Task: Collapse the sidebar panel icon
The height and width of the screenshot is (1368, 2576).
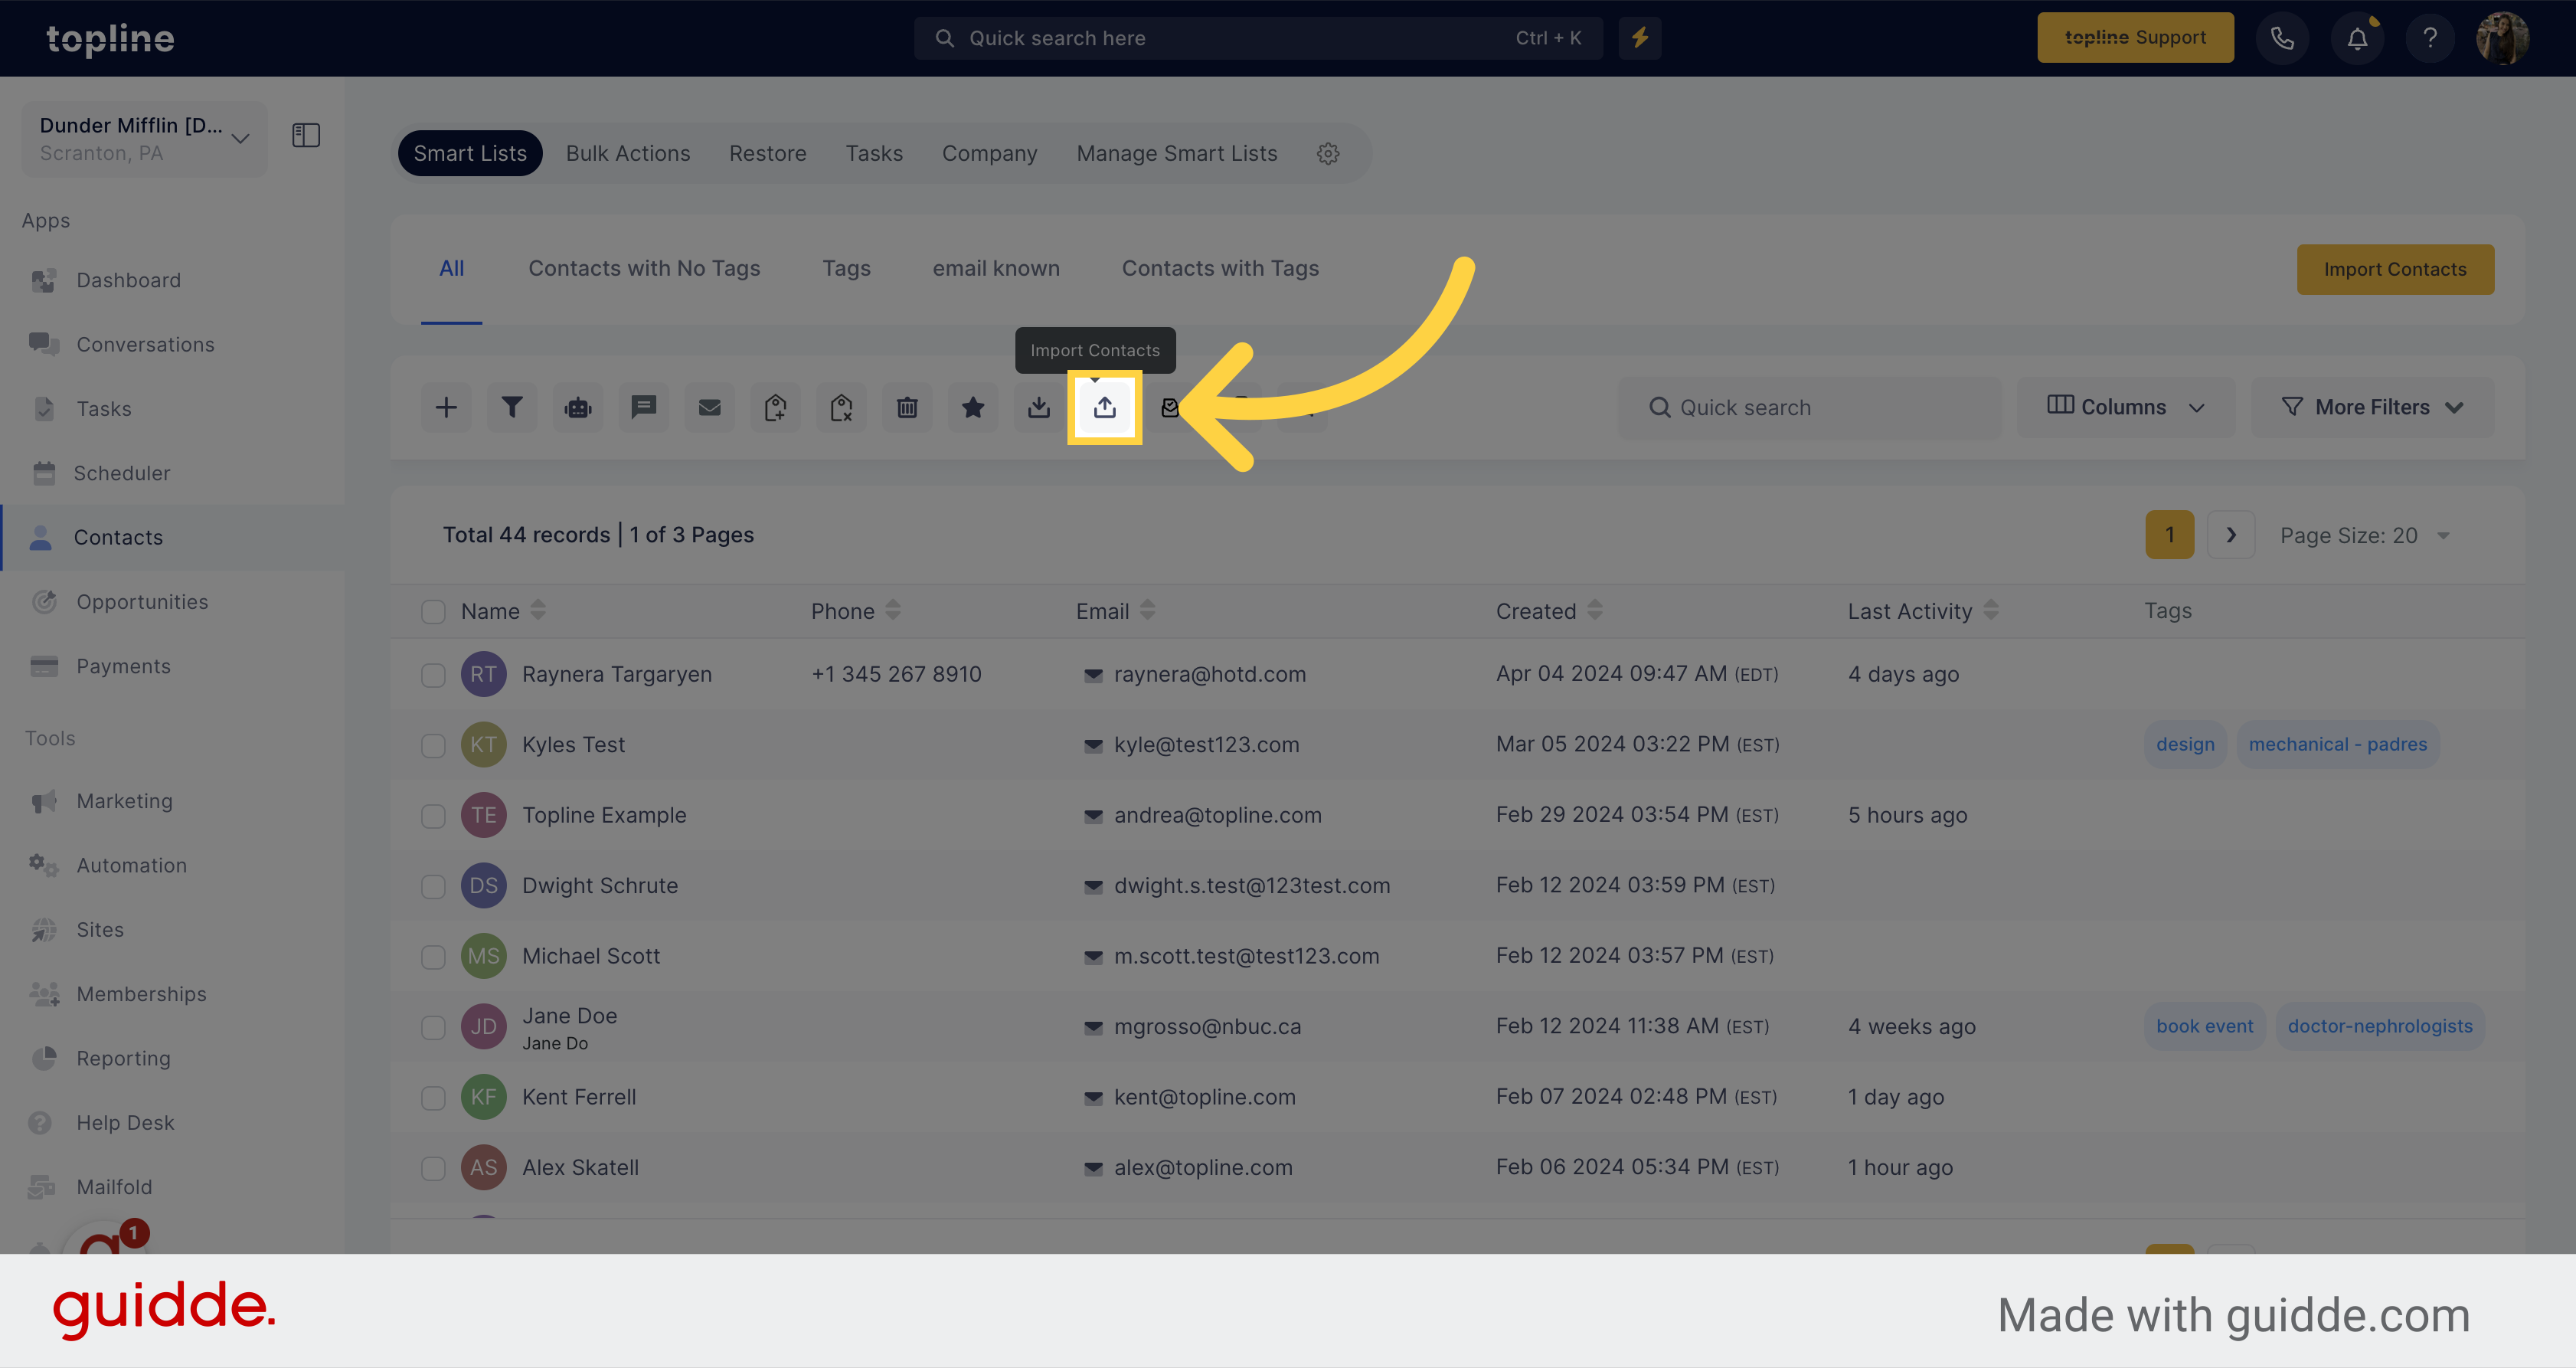Action: pos(306,135)
